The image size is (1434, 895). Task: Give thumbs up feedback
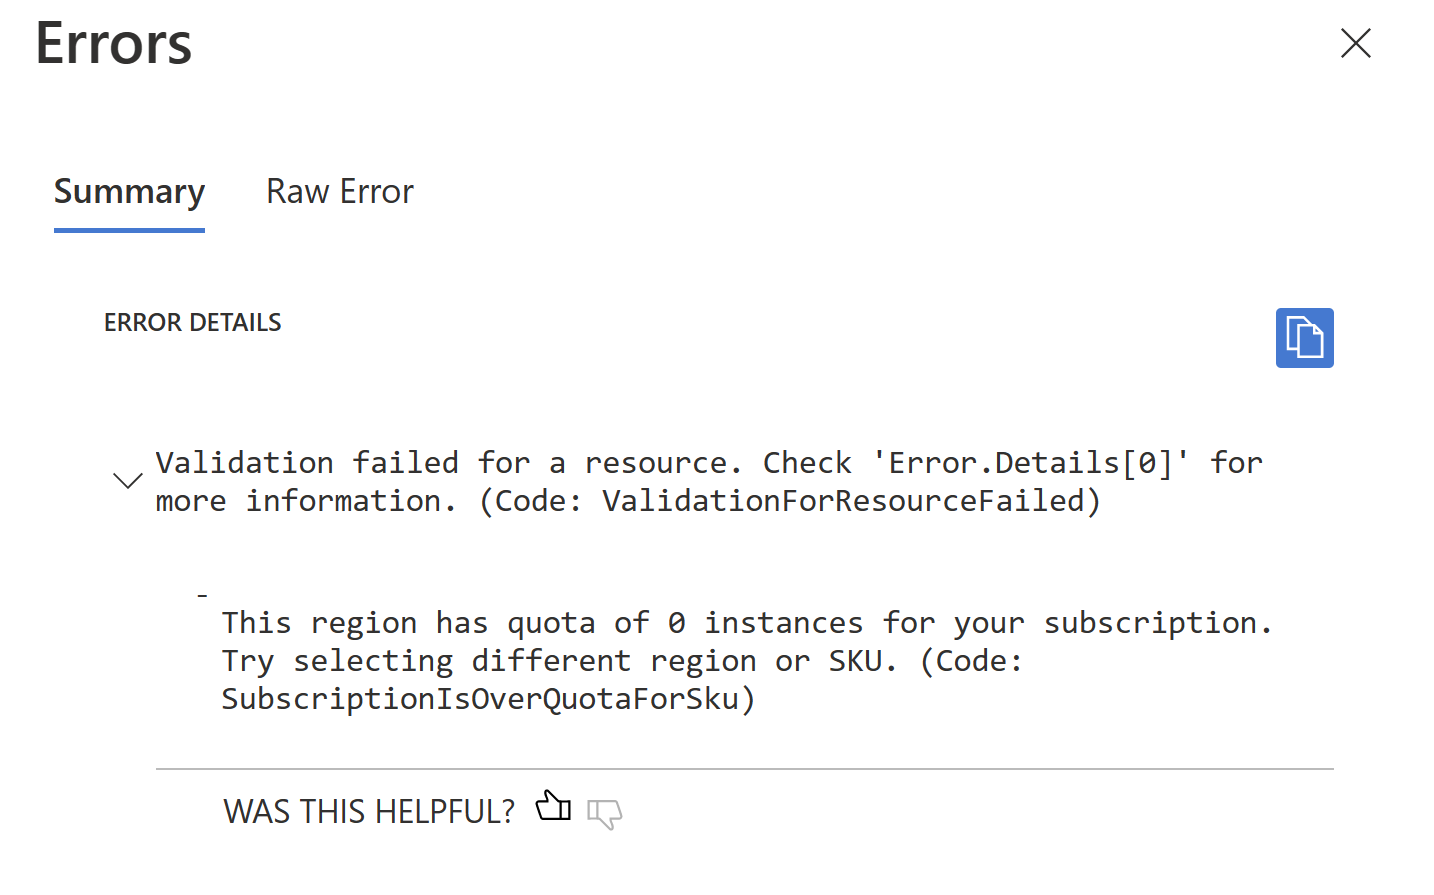(553, 806)
